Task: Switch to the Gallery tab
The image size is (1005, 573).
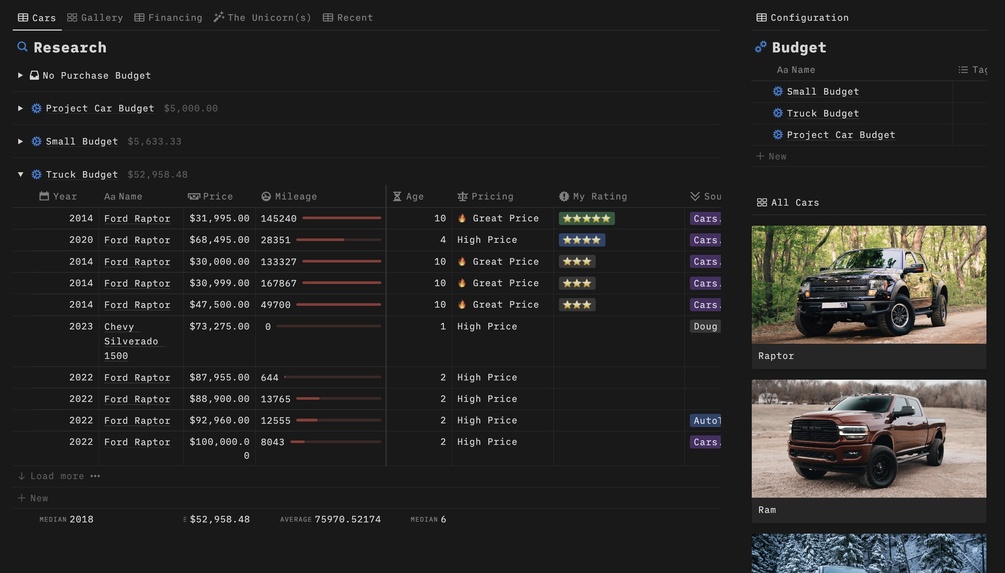Action: 95,18
